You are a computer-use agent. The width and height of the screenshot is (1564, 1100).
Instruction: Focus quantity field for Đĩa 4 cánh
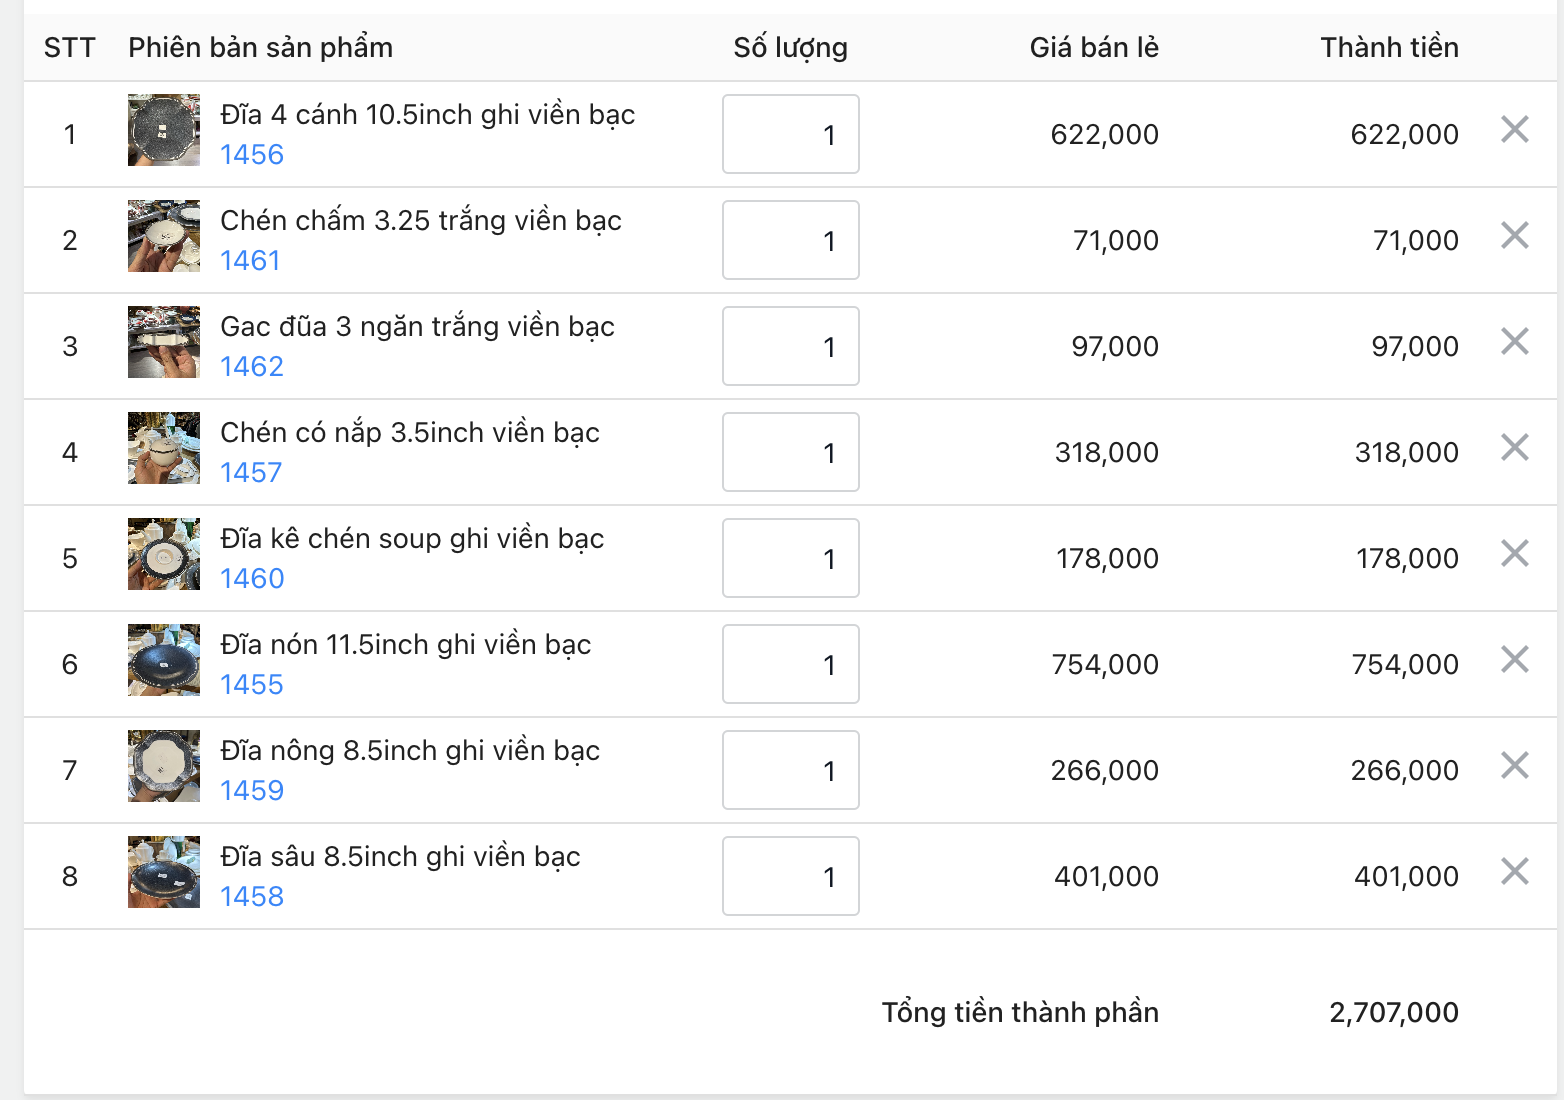tap(791, 134)
